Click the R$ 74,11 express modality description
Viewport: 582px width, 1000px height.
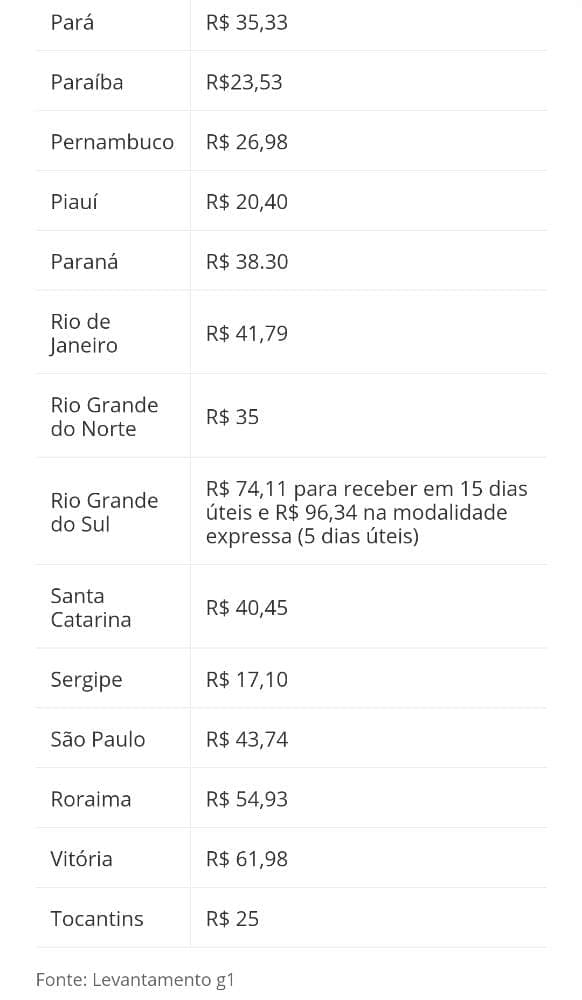click(x=367, y=512)
